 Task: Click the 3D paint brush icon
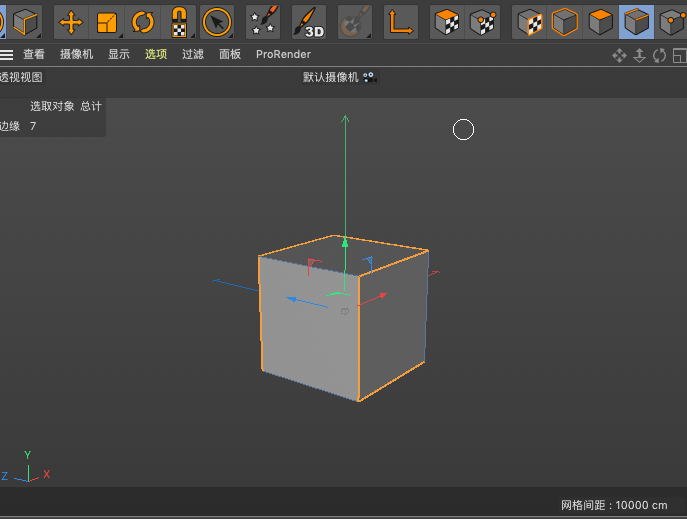[309, 22]
